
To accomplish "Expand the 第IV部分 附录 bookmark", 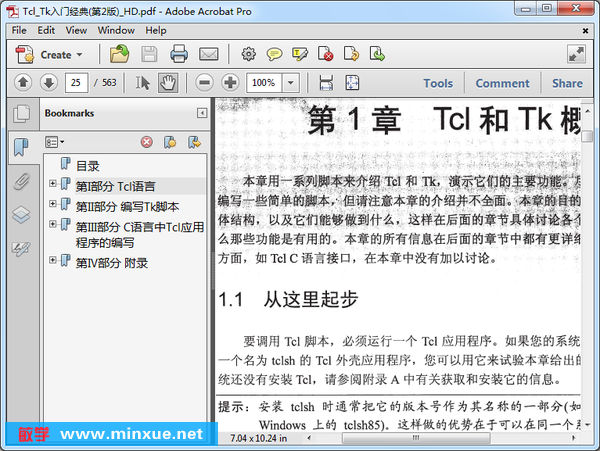I will tap(53, 260).
